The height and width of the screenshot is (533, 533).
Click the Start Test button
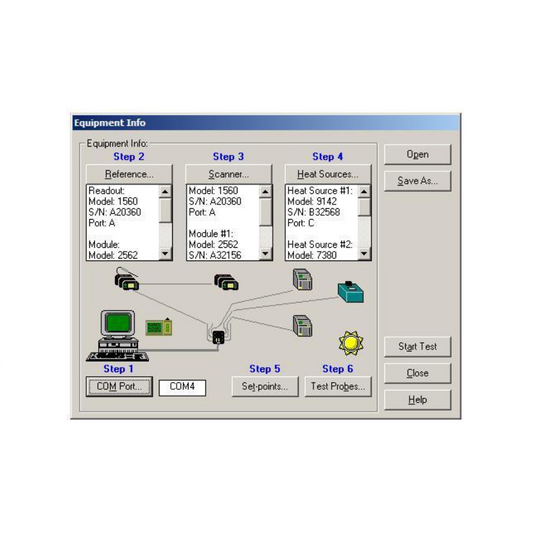[417, 347]
